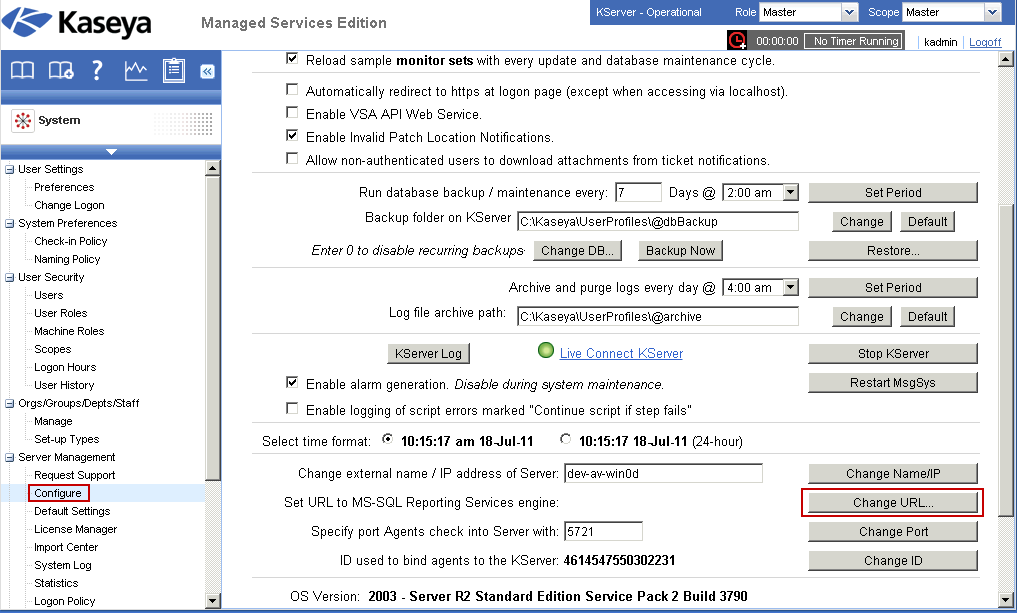The width and height of the screenshot is (1017, 613).
Task: Open License Manager from the sidebar
Action: pos(75,529)
